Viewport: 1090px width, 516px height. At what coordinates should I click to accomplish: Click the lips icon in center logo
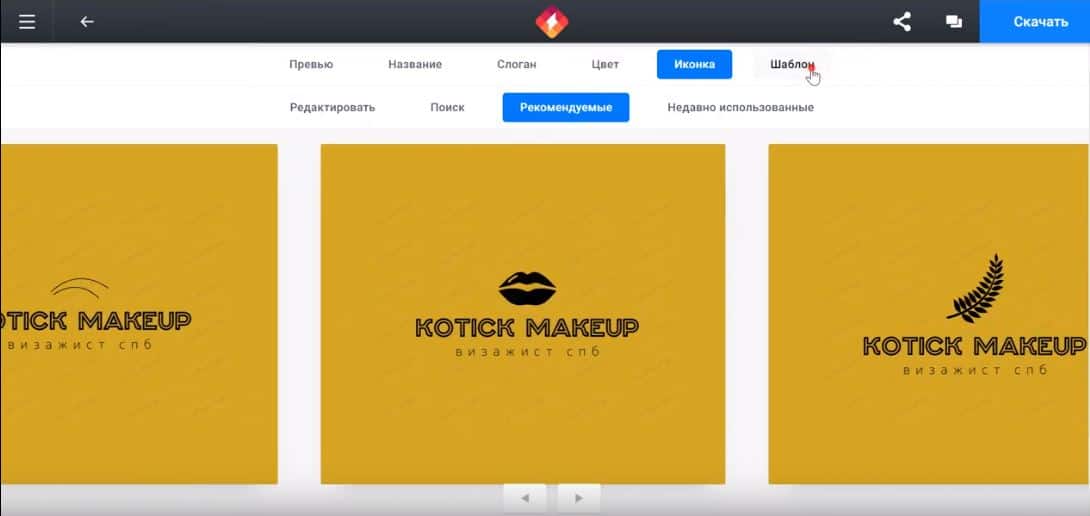click(527, 288)
